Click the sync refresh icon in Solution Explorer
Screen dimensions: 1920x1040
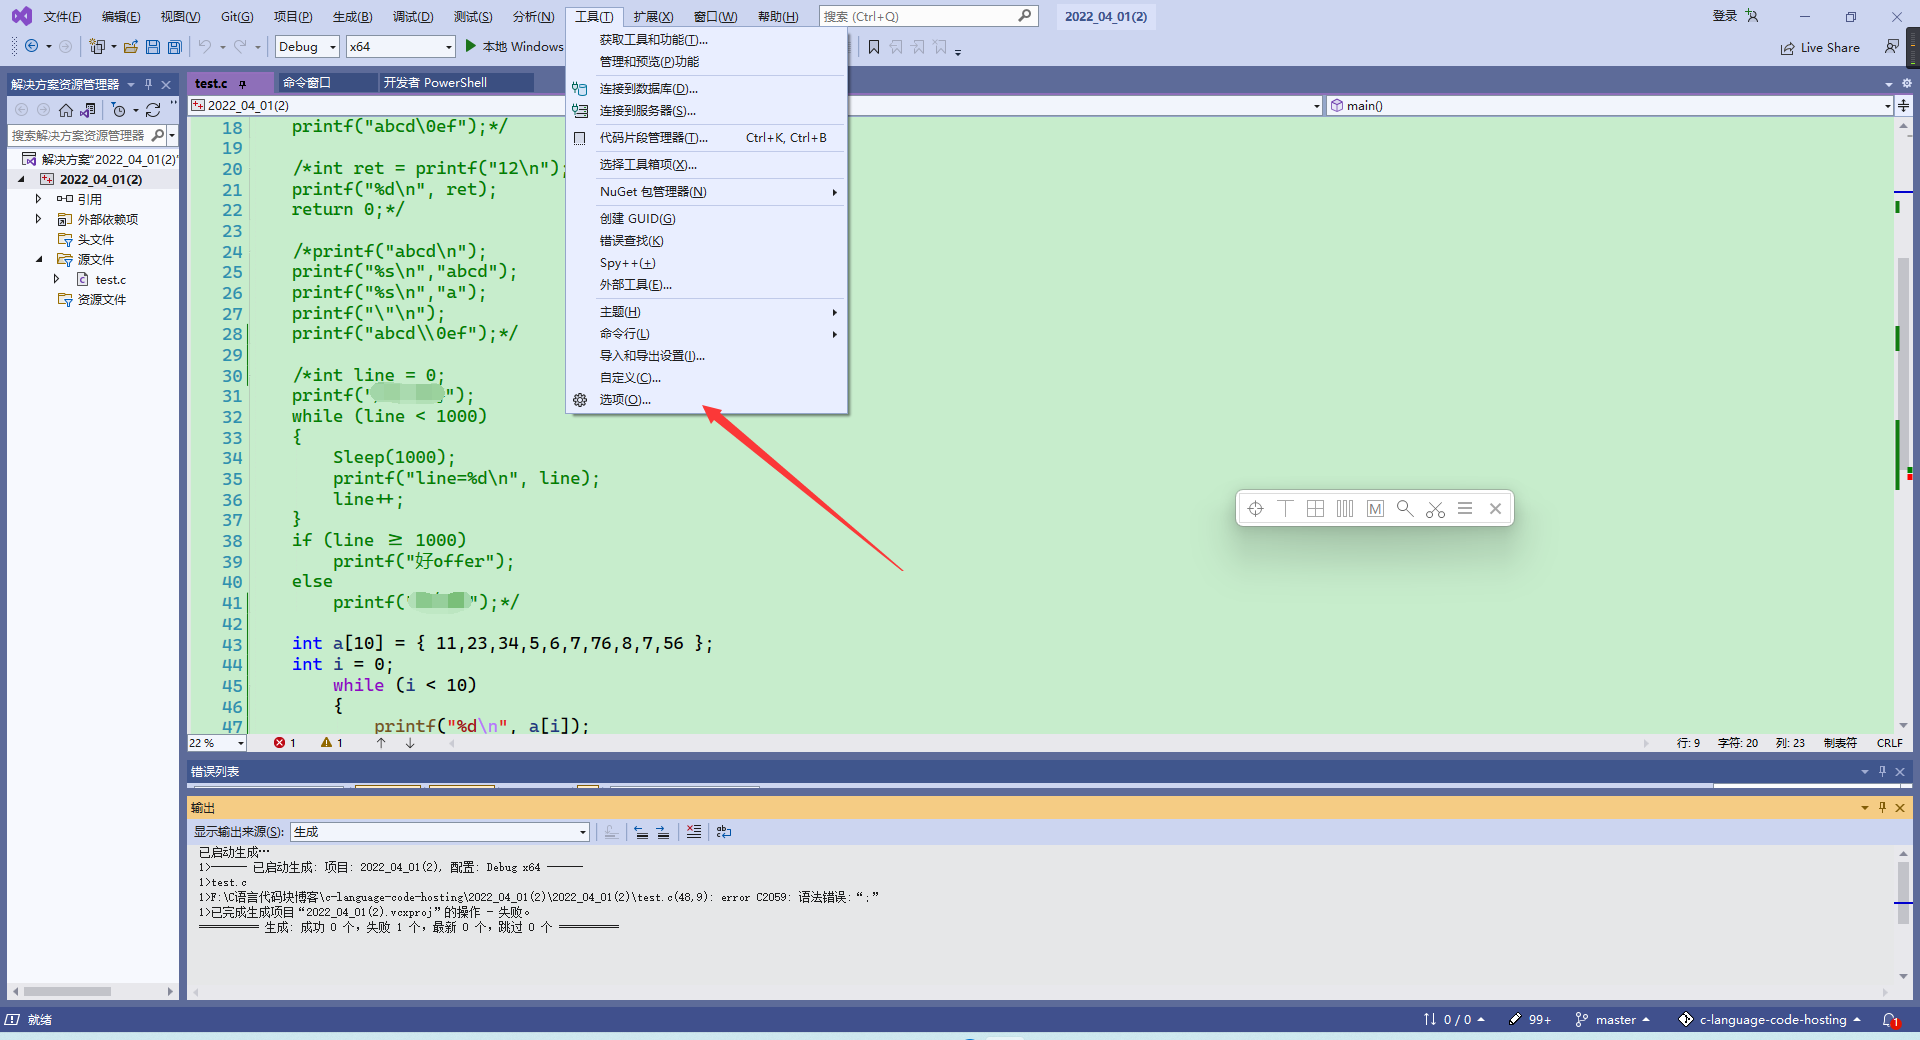tap(153, 110)
